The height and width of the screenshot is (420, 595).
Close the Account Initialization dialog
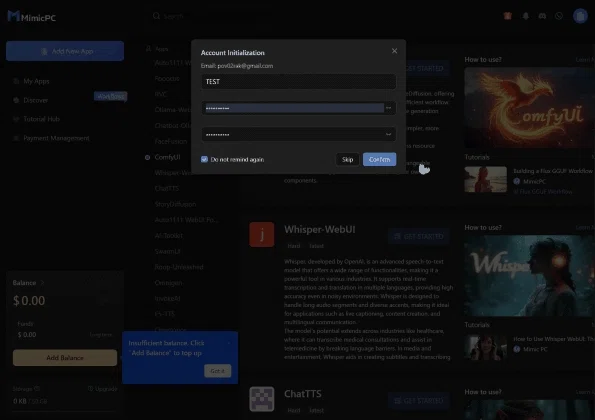[394, 51]
